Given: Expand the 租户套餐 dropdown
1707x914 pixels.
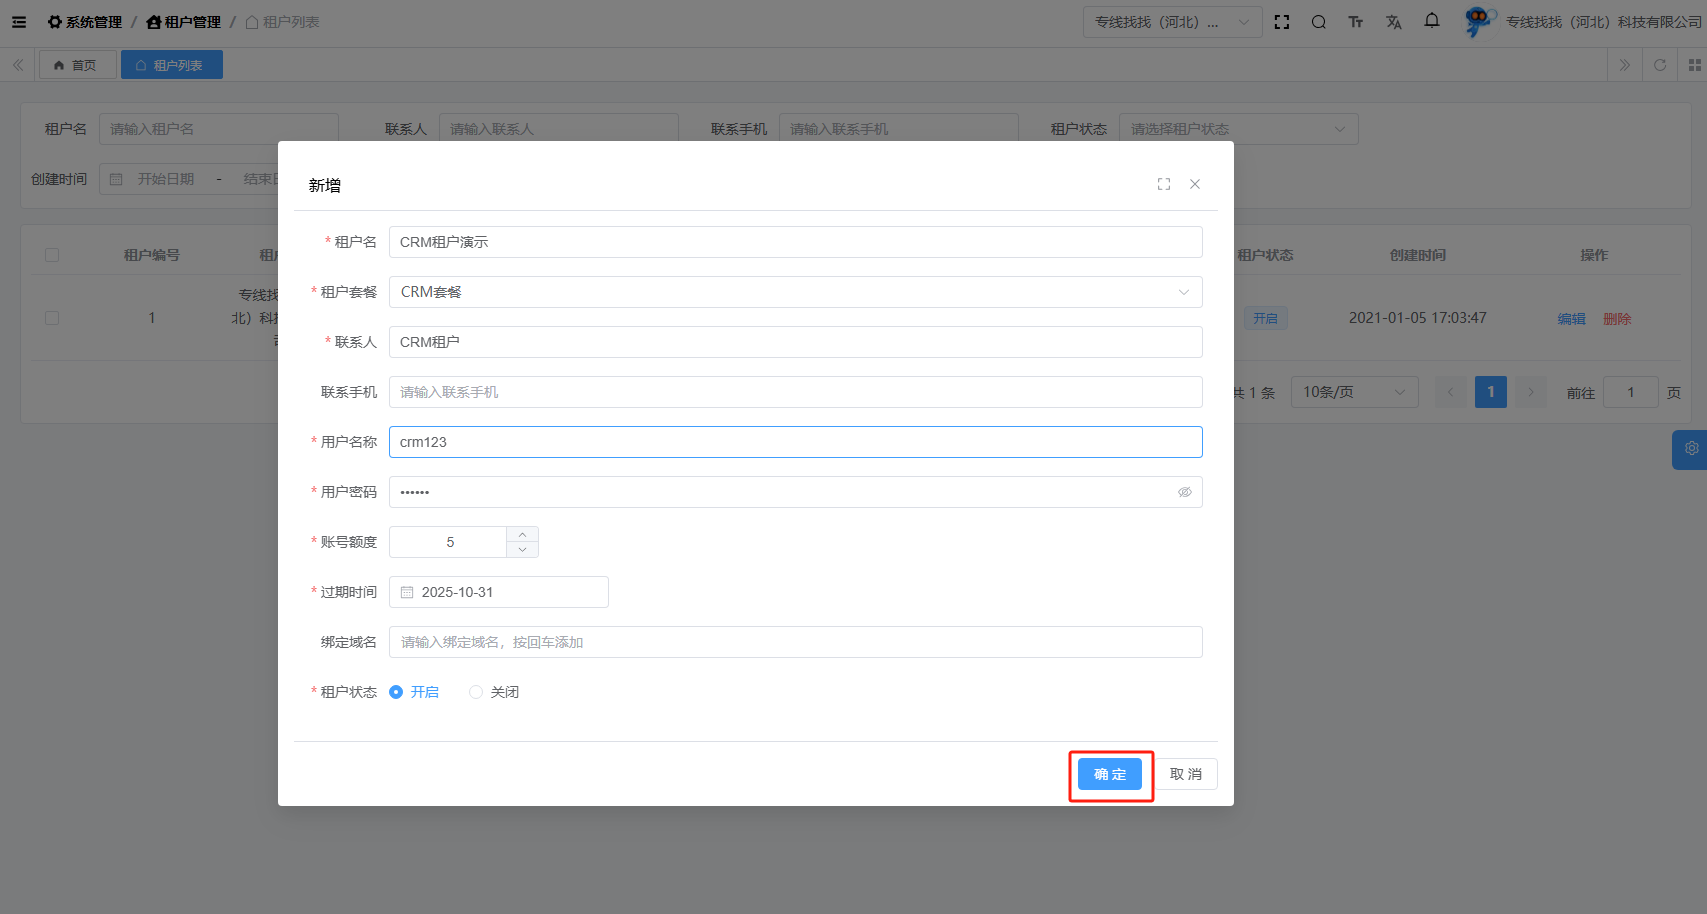Looking at the screenshot, I should point(795,292).
